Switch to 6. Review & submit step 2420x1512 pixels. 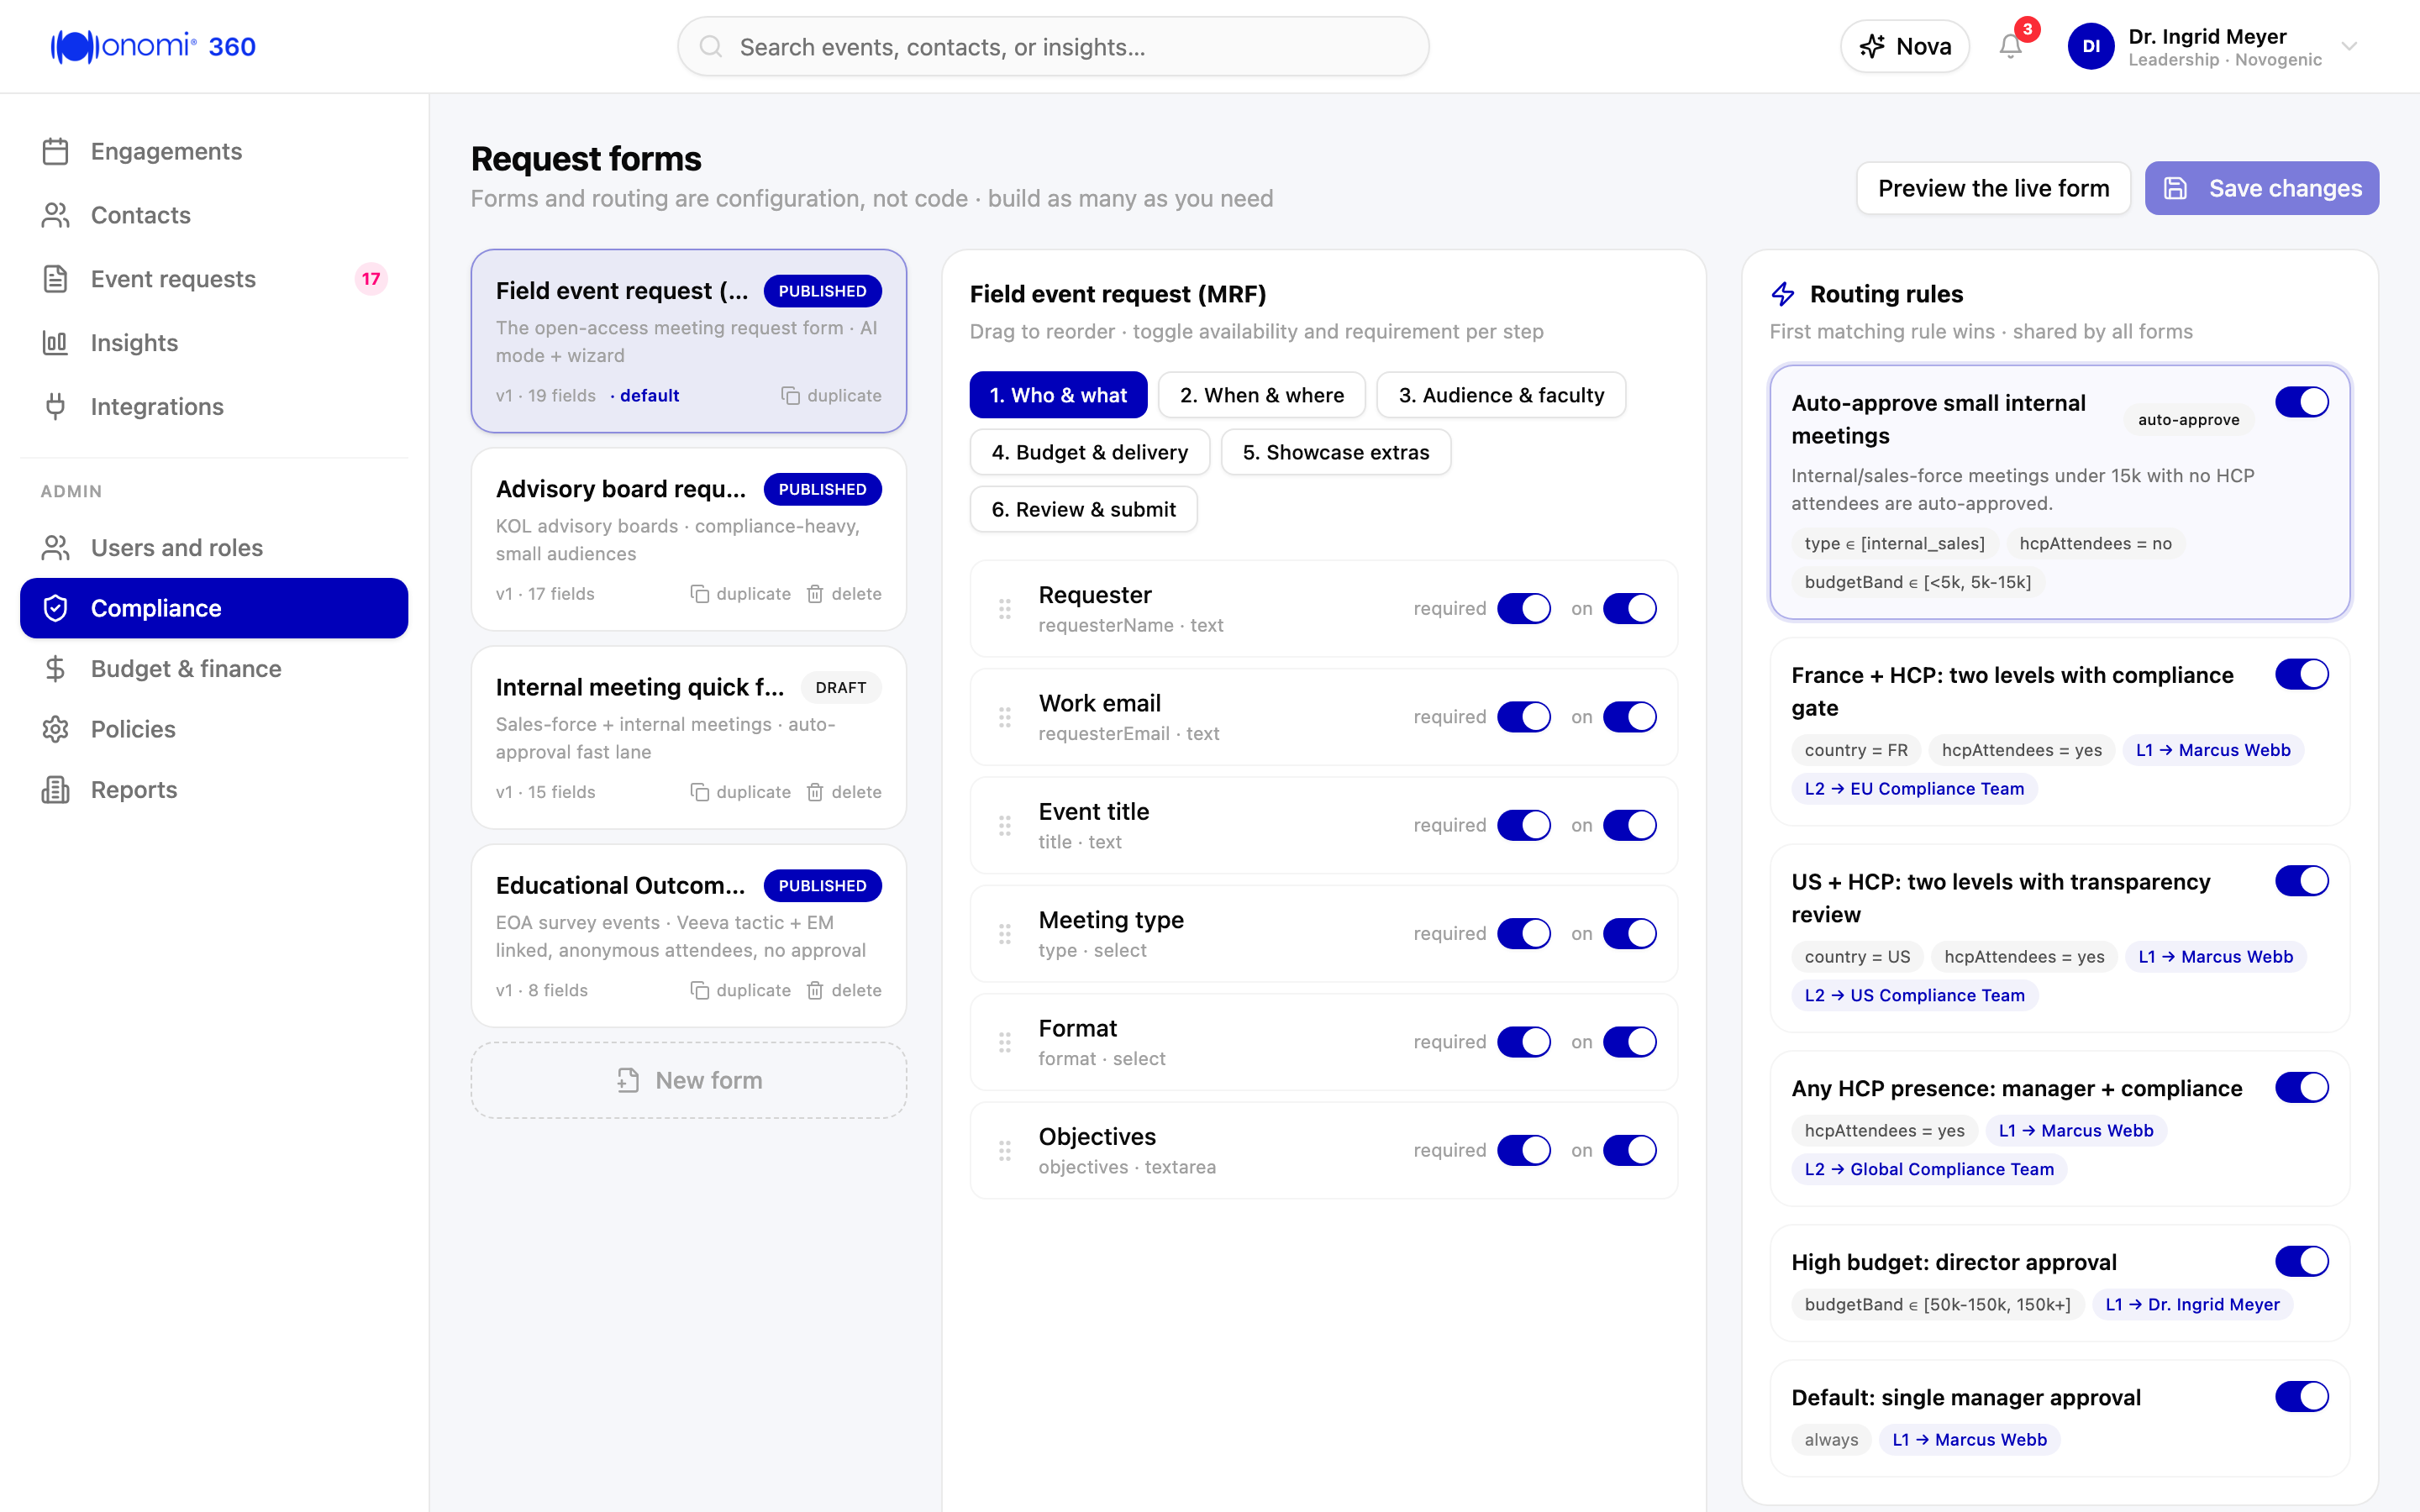[1083, 509]
